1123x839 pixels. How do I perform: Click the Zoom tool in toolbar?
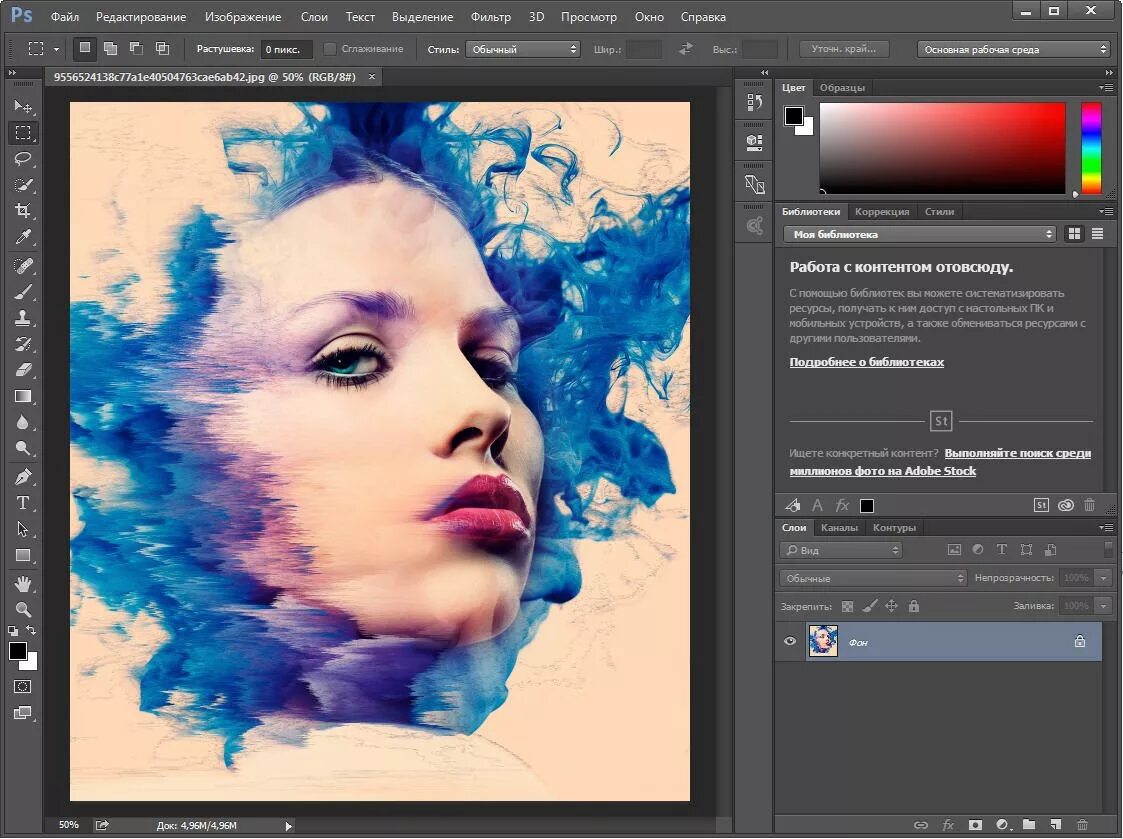tap(23, 609)
